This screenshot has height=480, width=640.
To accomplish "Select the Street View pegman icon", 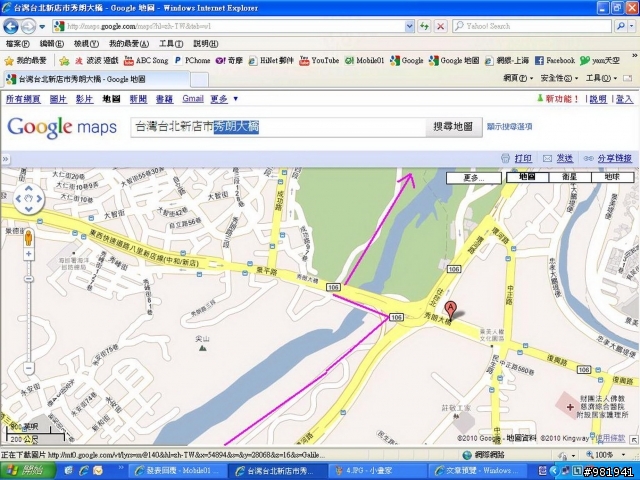I will pyautogui.click(x=28, y=238).
